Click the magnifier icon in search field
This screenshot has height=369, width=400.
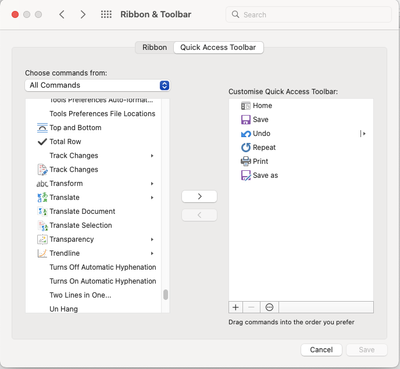click(235, 14)
